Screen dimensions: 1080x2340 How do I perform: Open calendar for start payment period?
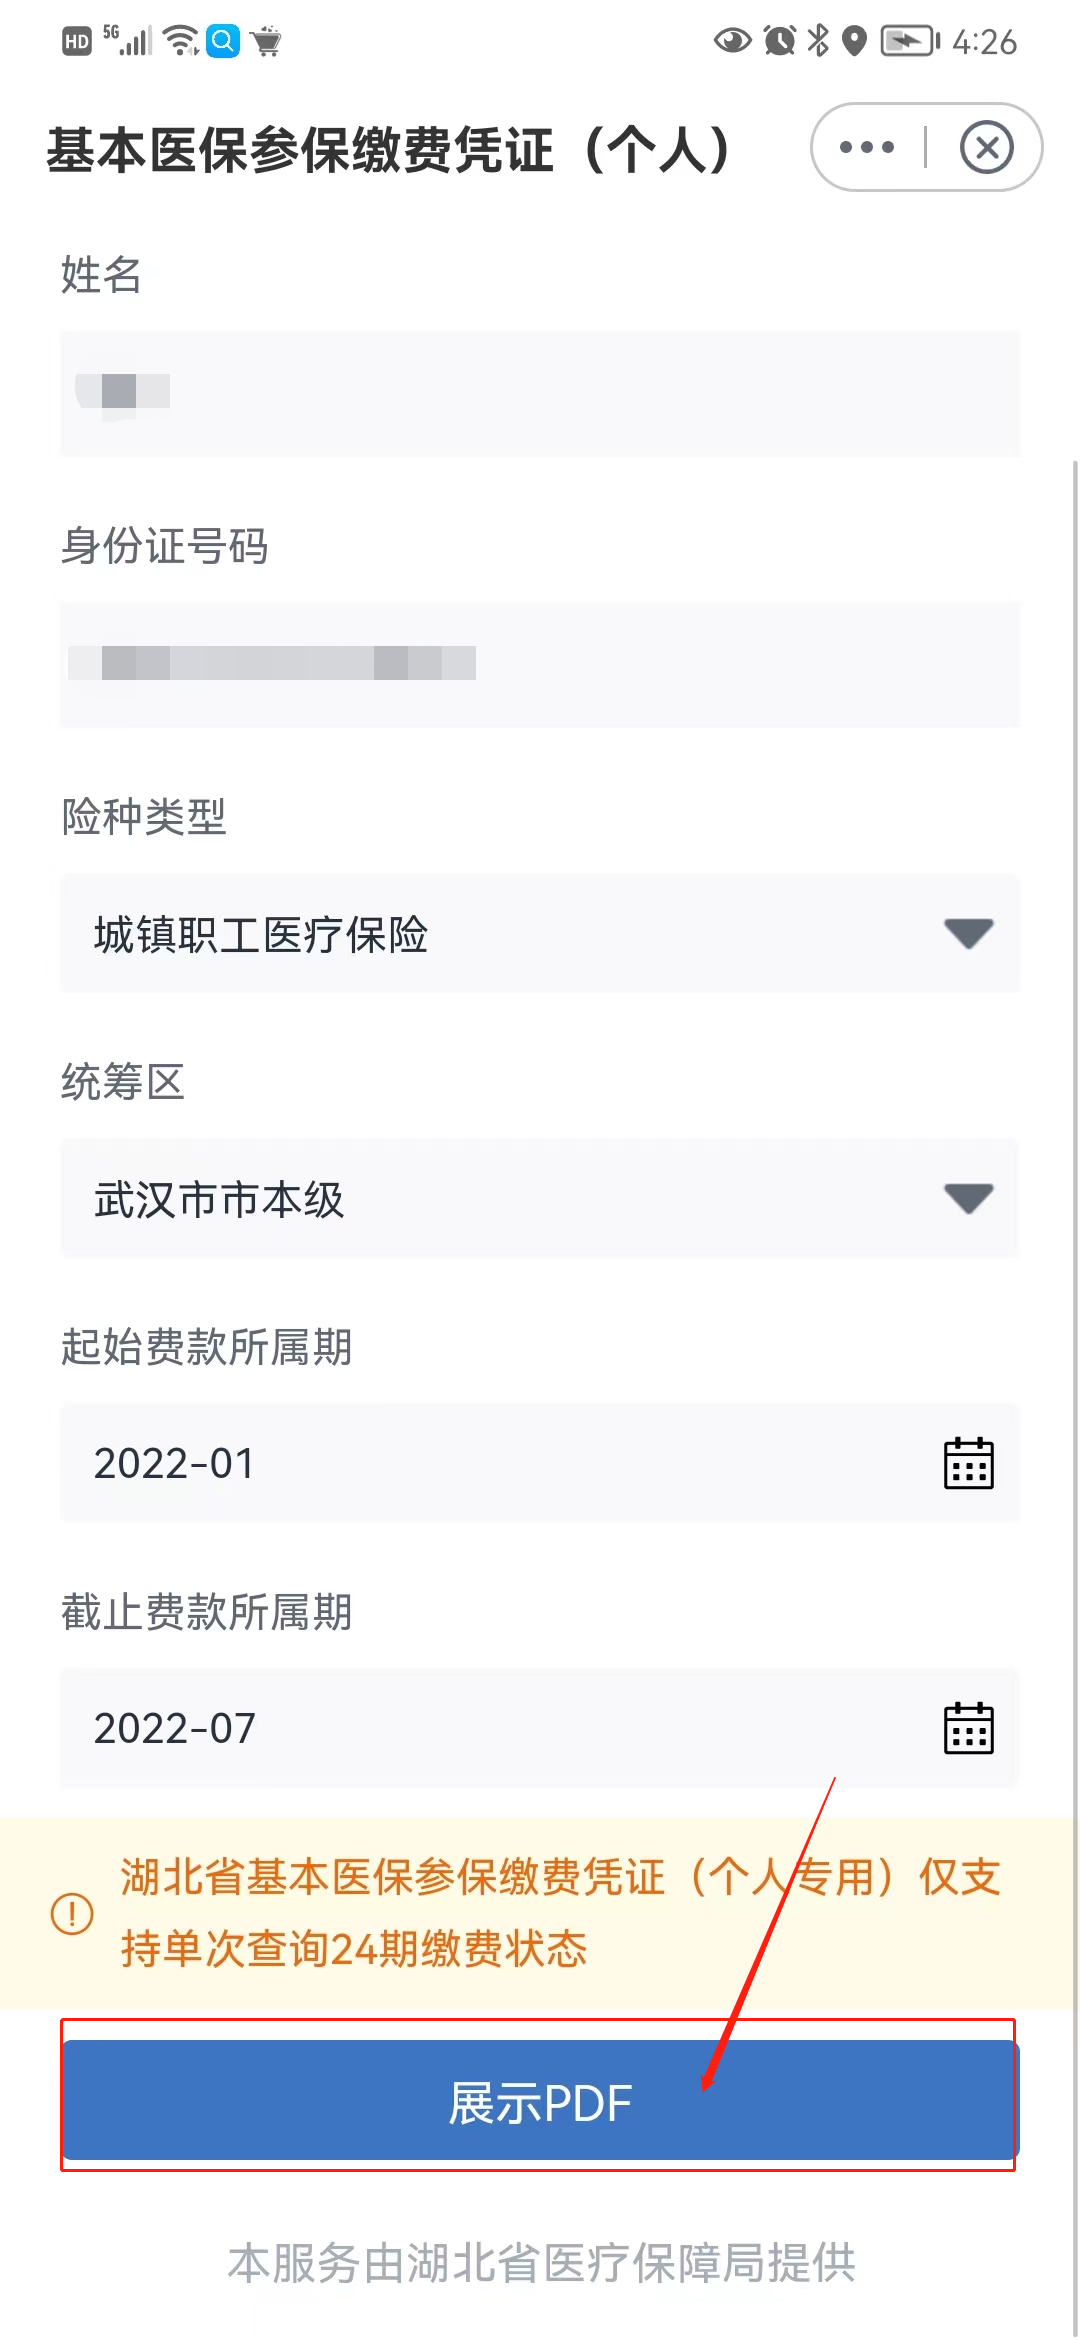pos(968,1464)
